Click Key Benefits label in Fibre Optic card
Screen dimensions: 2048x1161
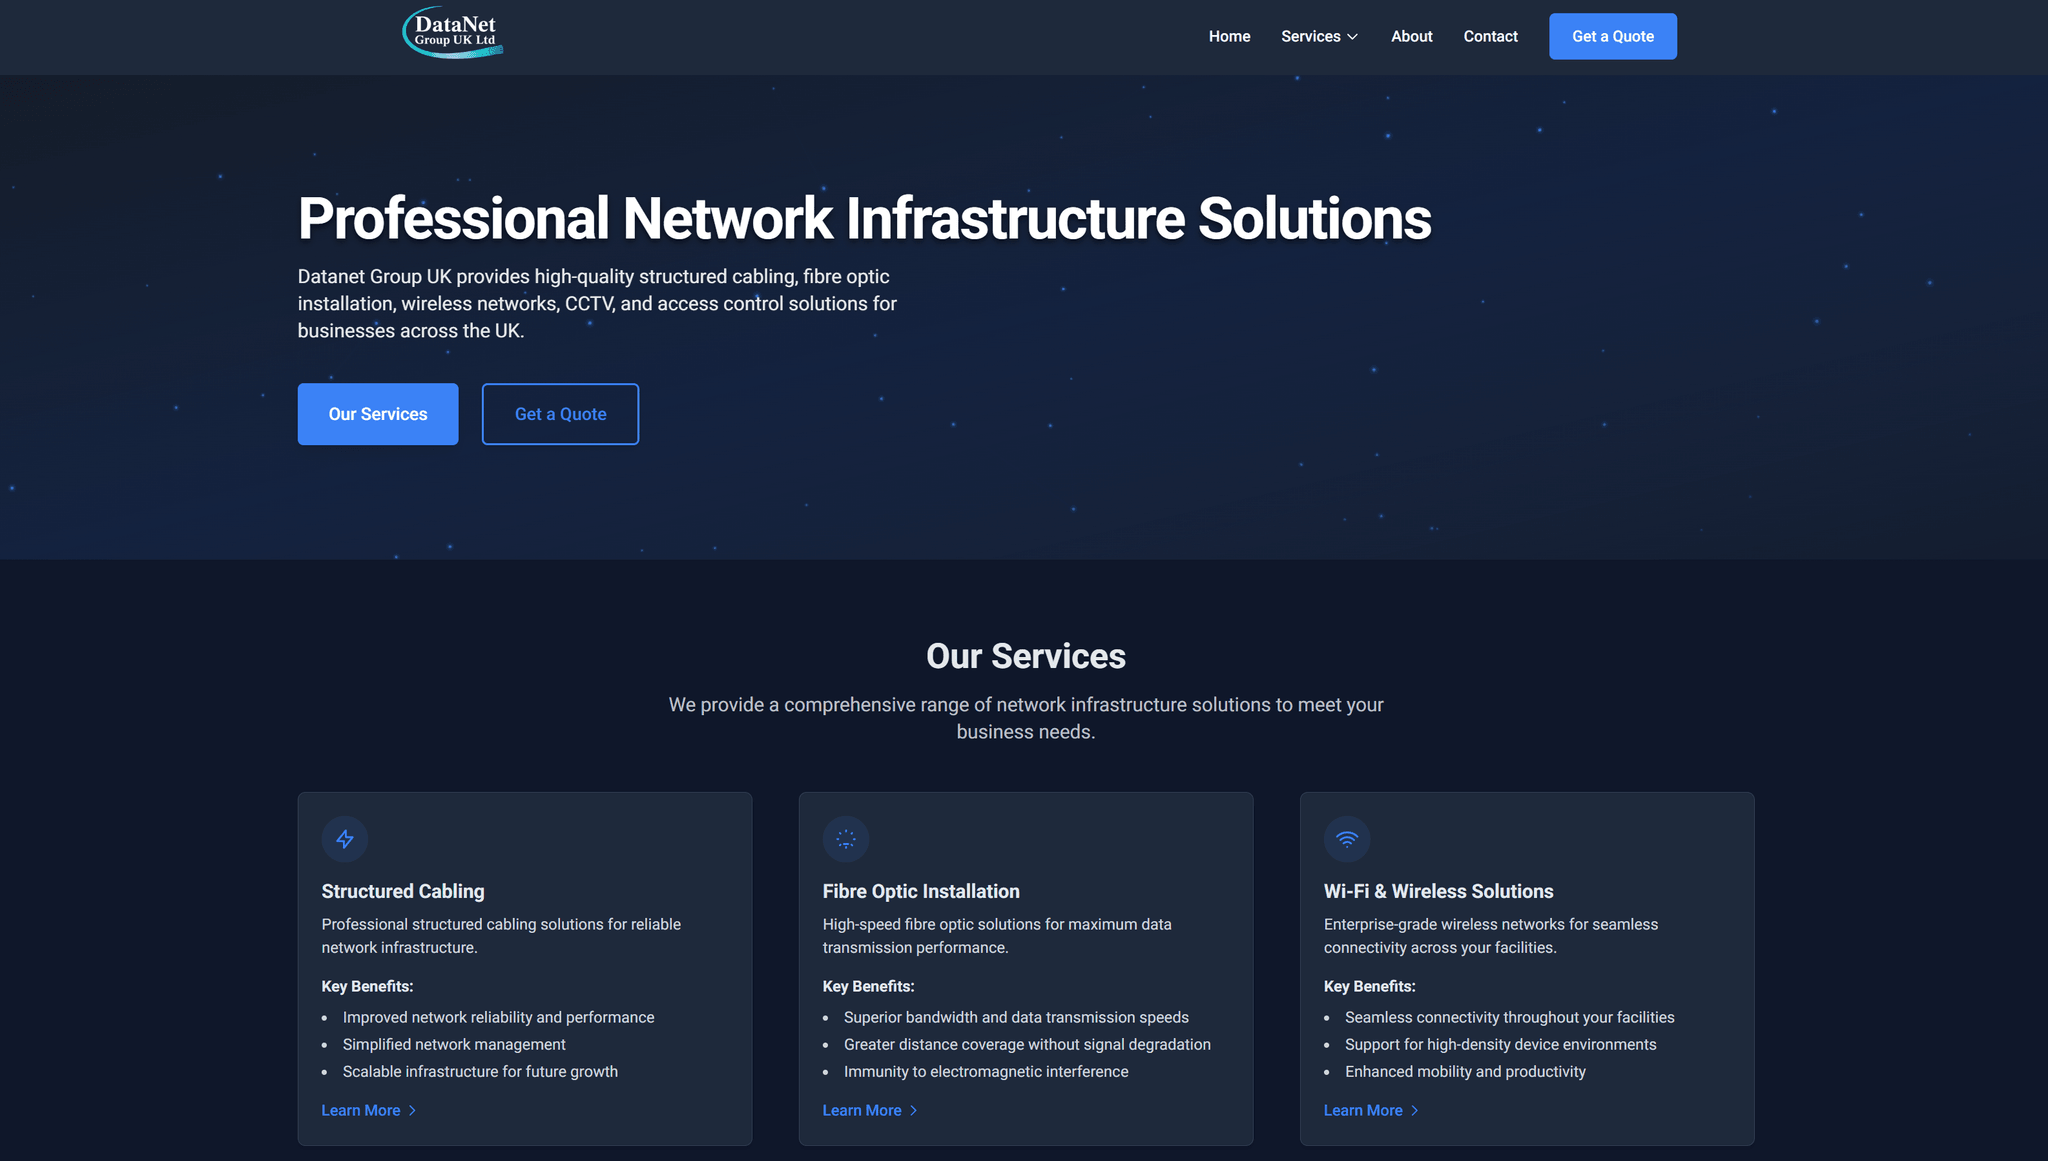click(x=868, y=986)
